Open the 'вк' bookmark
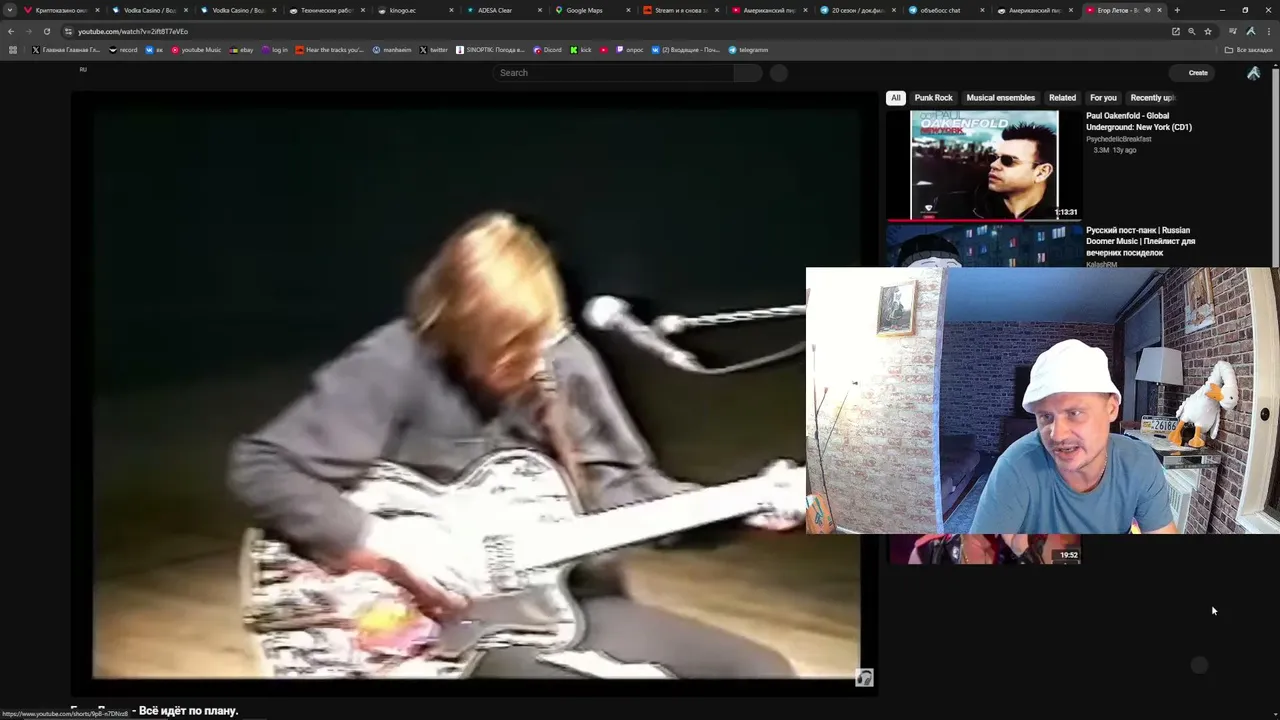 [154, 49]
